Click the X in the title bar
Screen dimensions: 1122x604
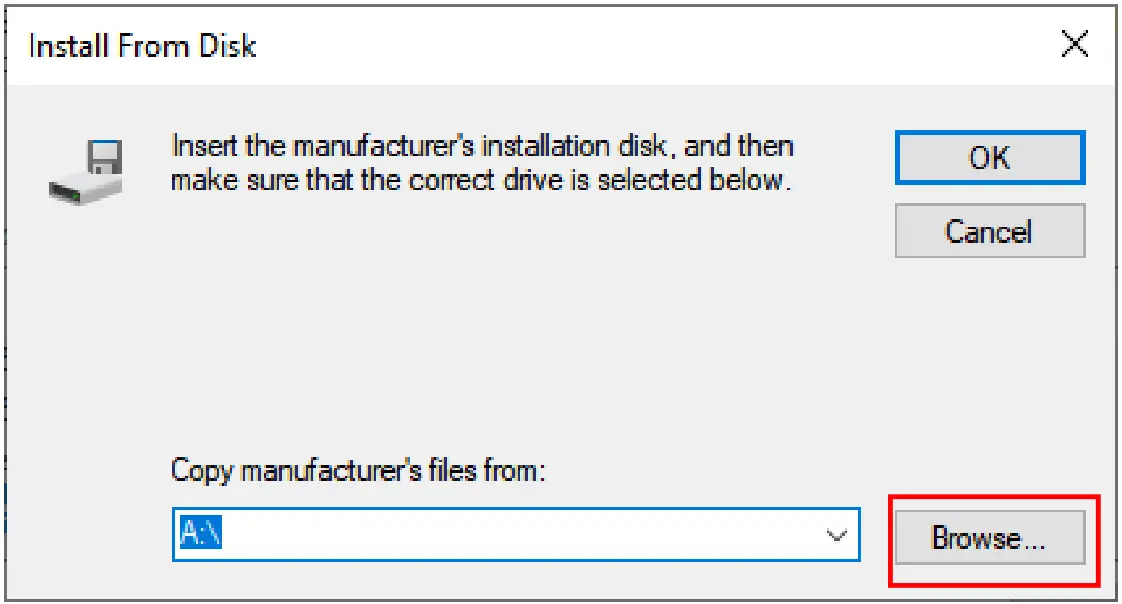click(1074, 45)
